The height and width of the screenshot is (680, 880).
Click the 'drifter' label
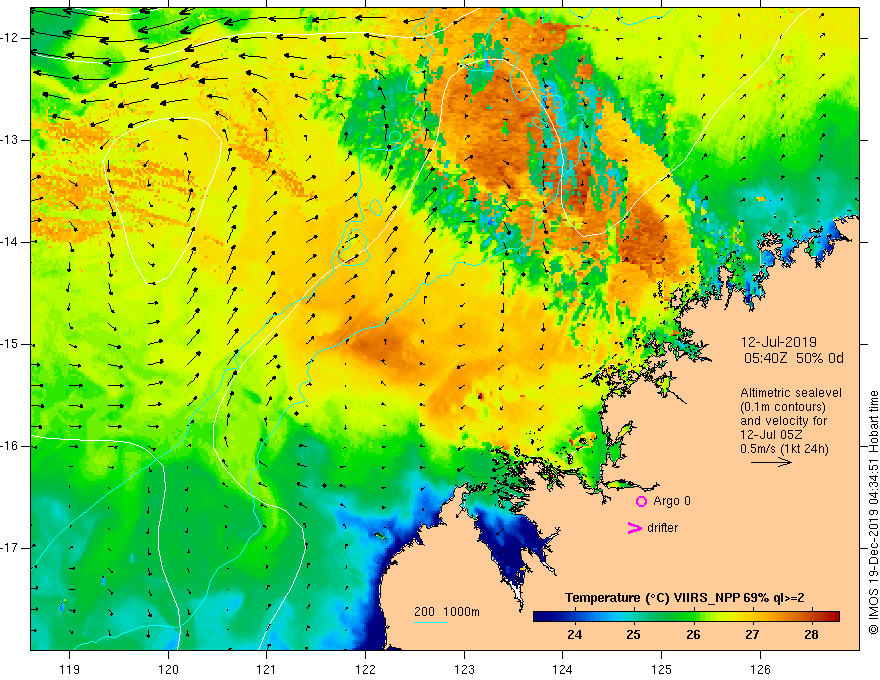[x=662, y=528]
